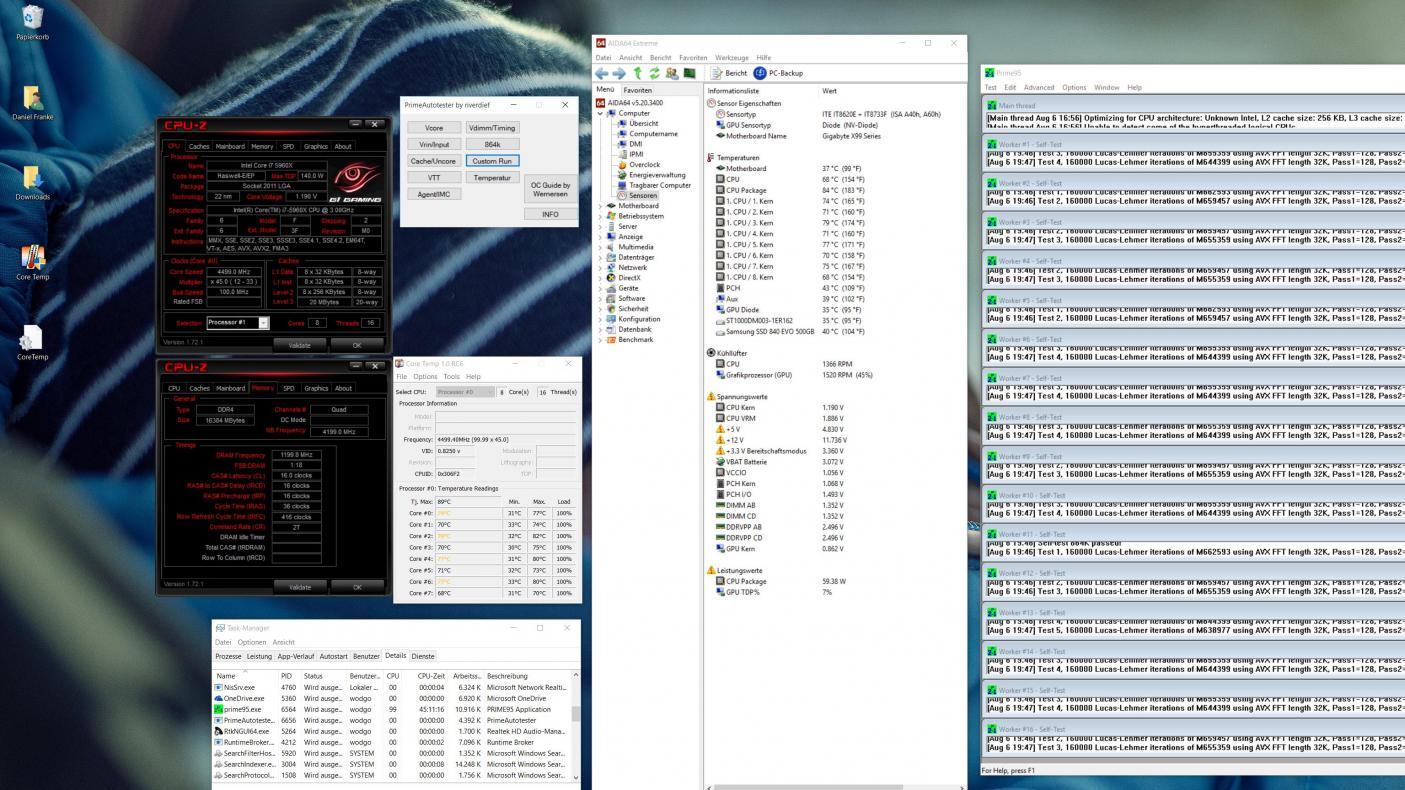The height and width of the screenshot is (790, 1405).
Task: Expand the Benchmark tree node
Action: coord(600,340)
